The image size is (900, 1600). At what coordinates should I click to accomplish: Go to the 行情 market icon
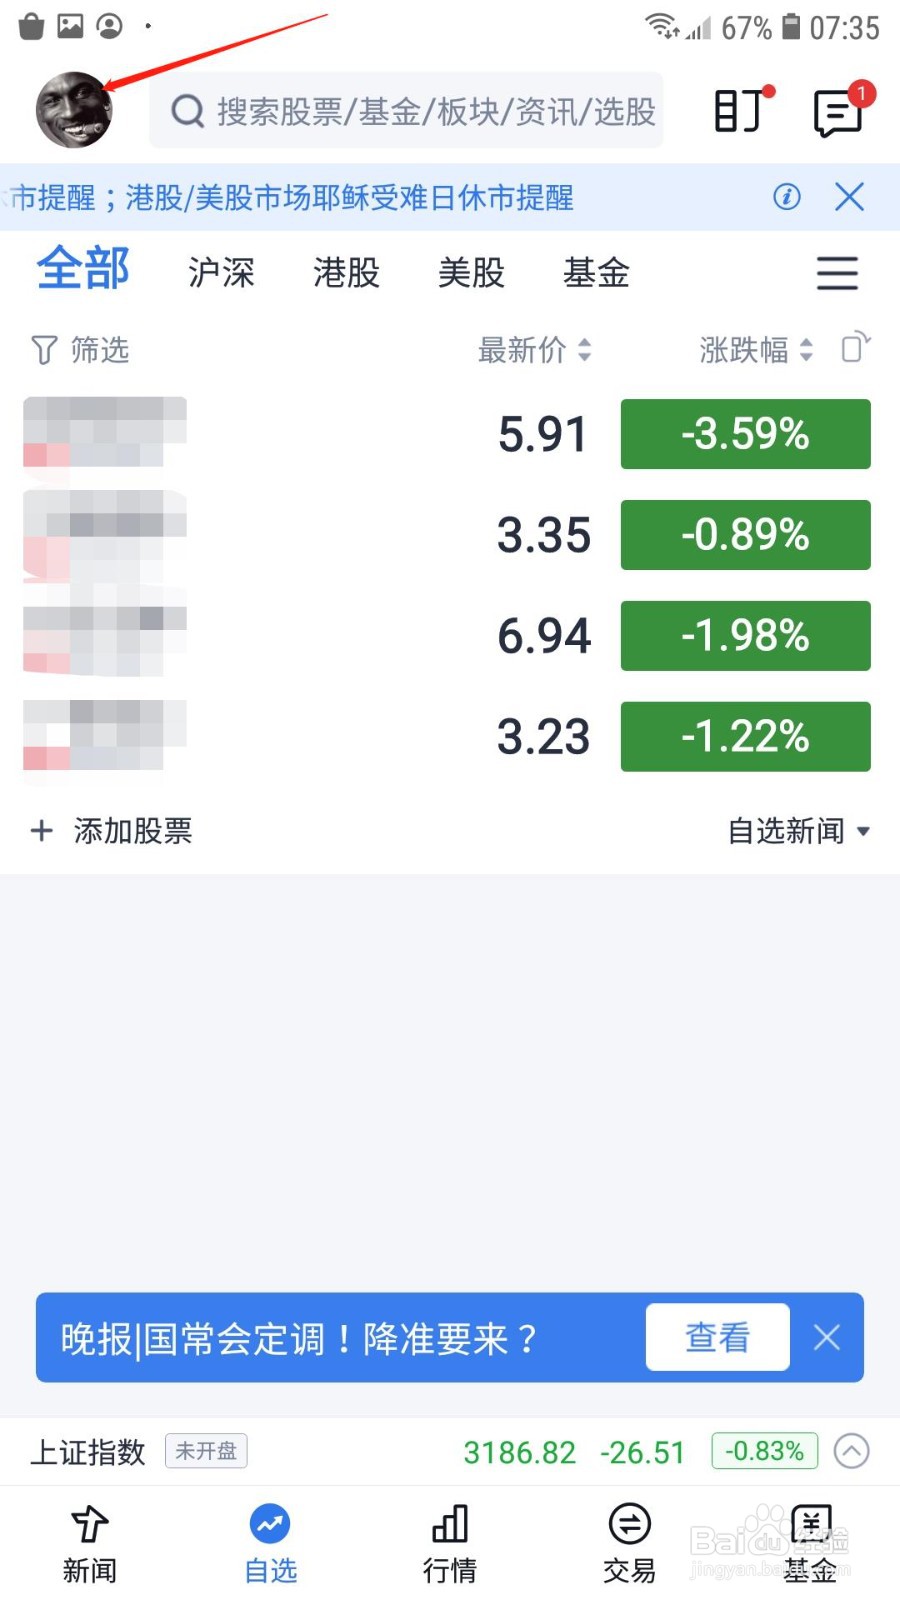click(x=449, y=1544)
